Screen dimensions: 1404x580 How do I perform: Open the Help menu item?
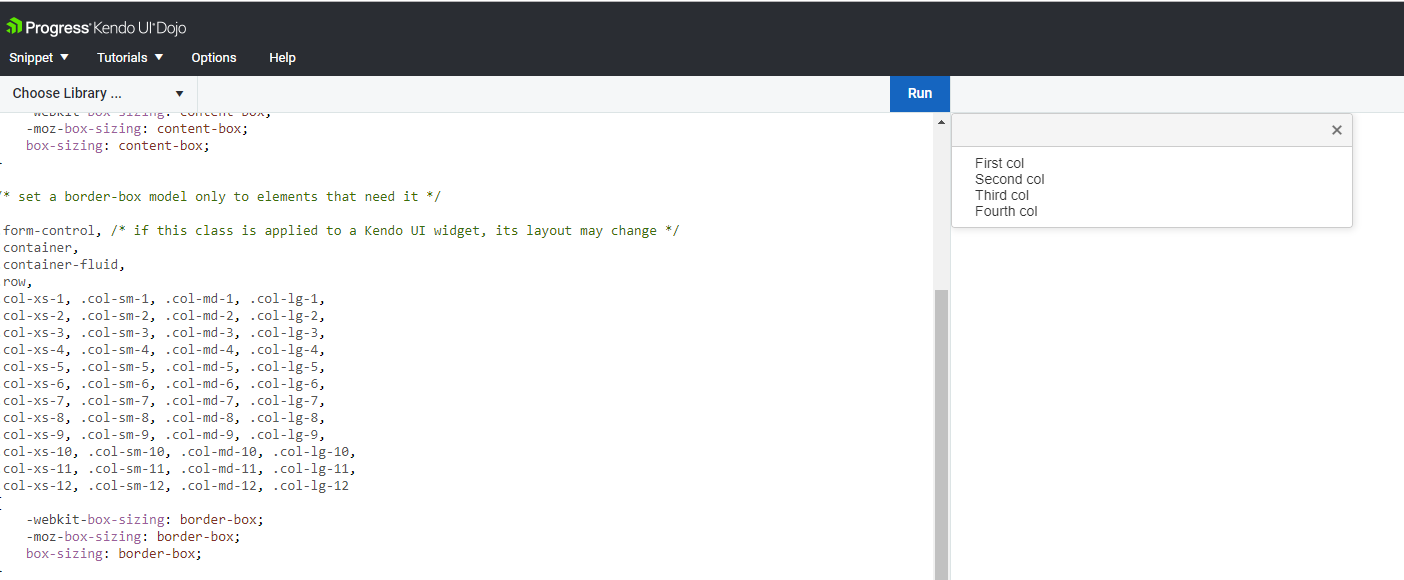click(x=282, y=58)
